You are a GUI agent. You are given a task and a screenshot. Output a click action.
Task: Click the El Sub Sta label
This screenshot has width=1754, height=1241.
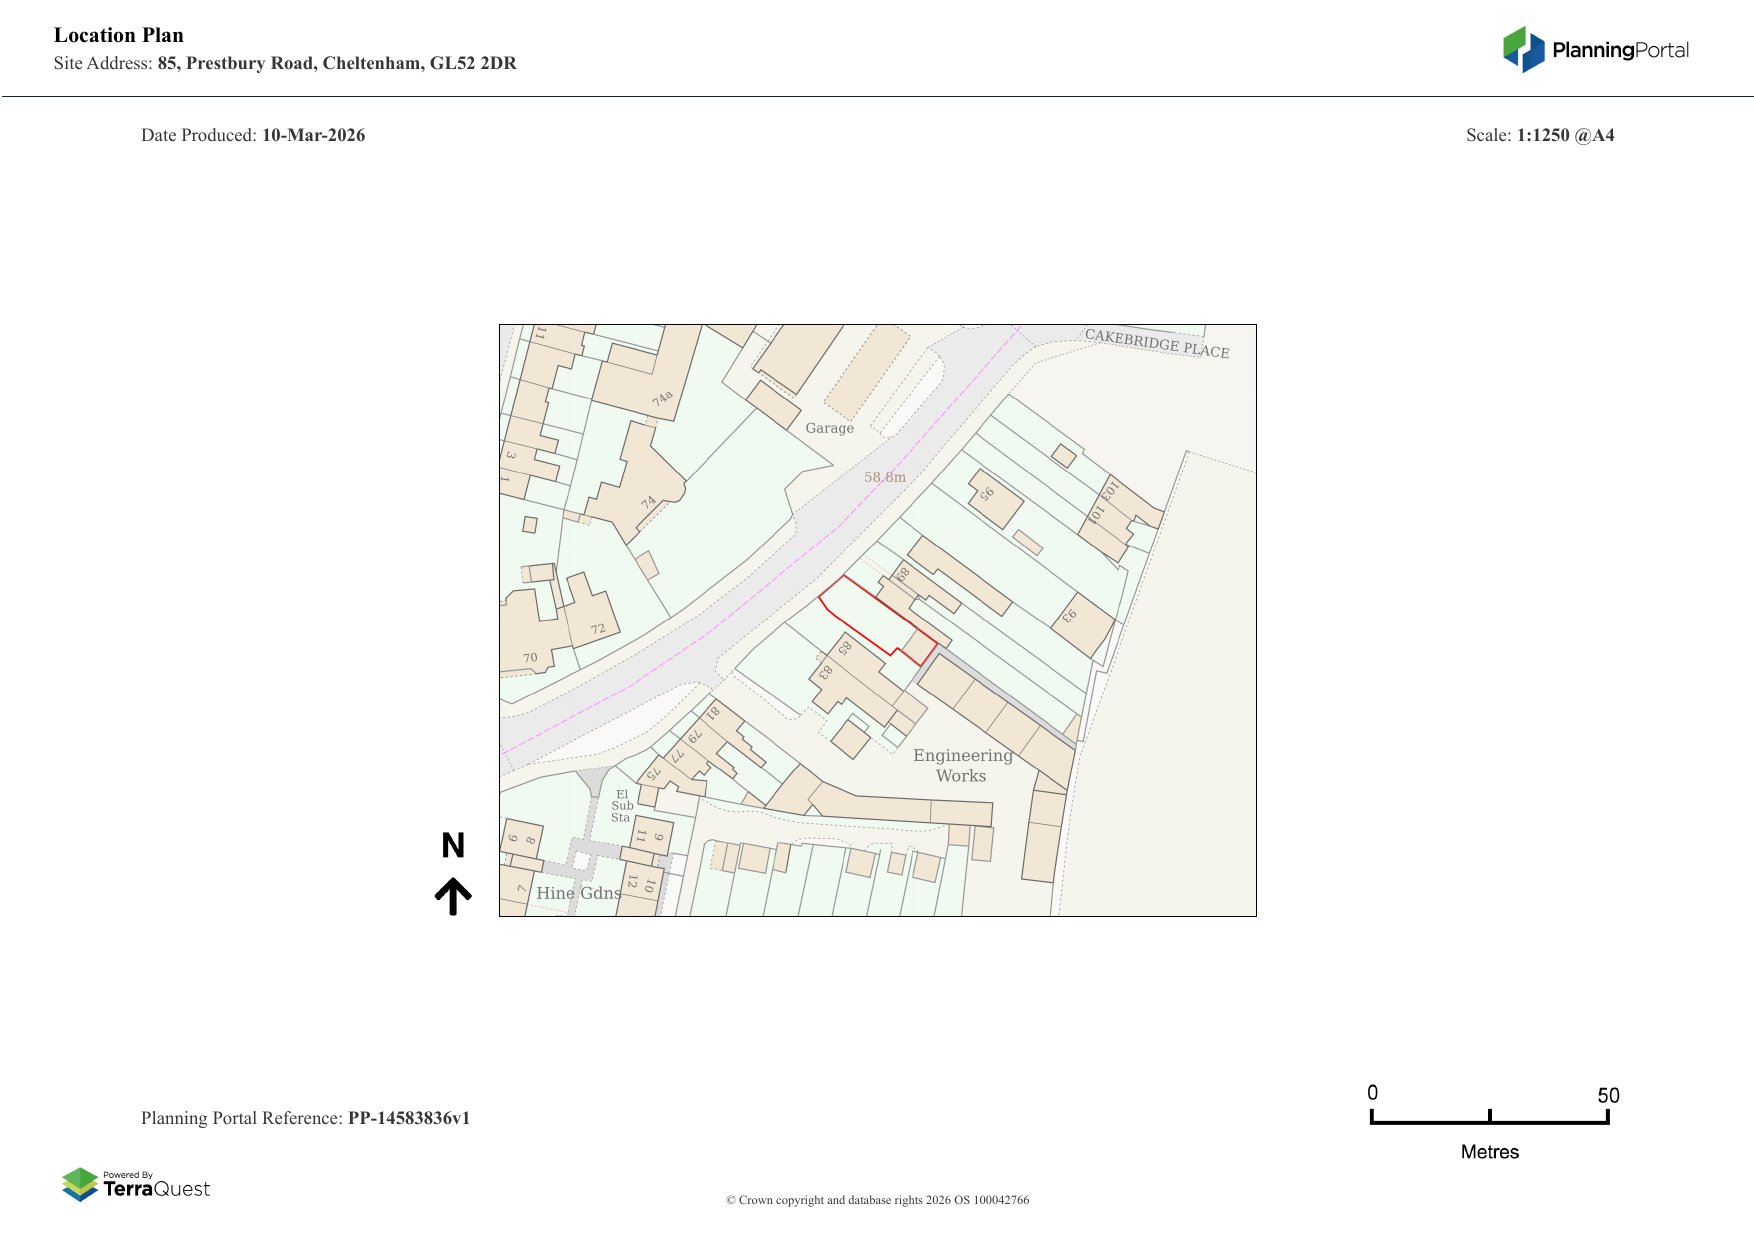point(622,806)
